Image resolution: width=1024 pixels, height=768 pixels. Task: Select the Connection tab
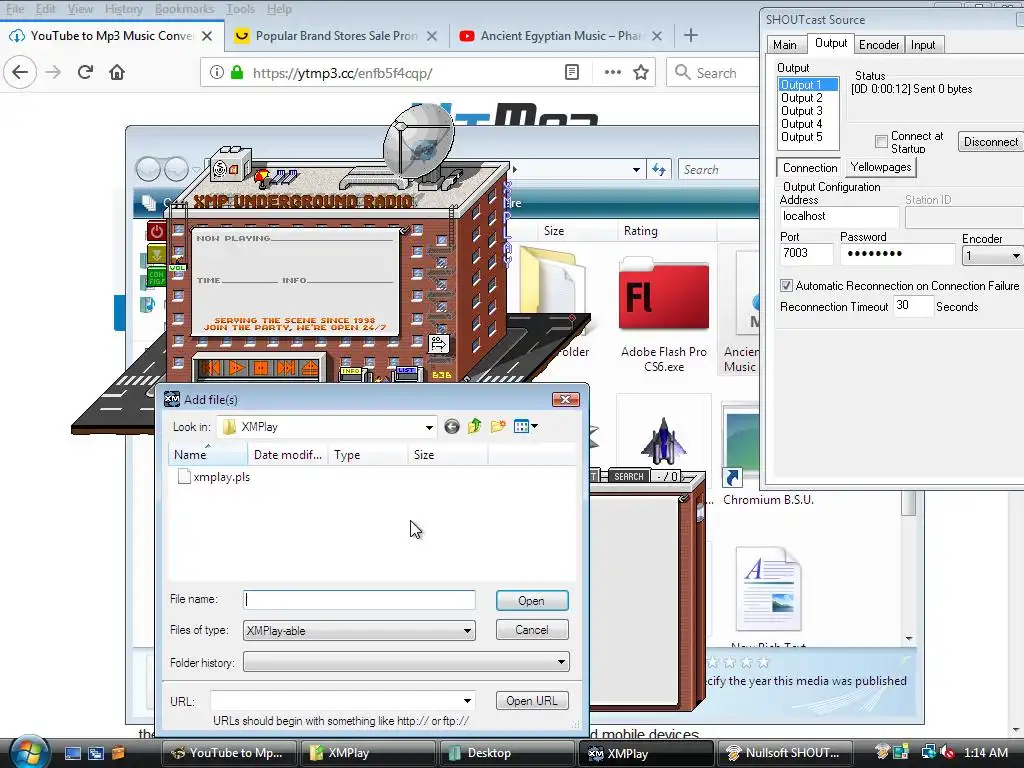pyautogui.click(x=810, y=168)
